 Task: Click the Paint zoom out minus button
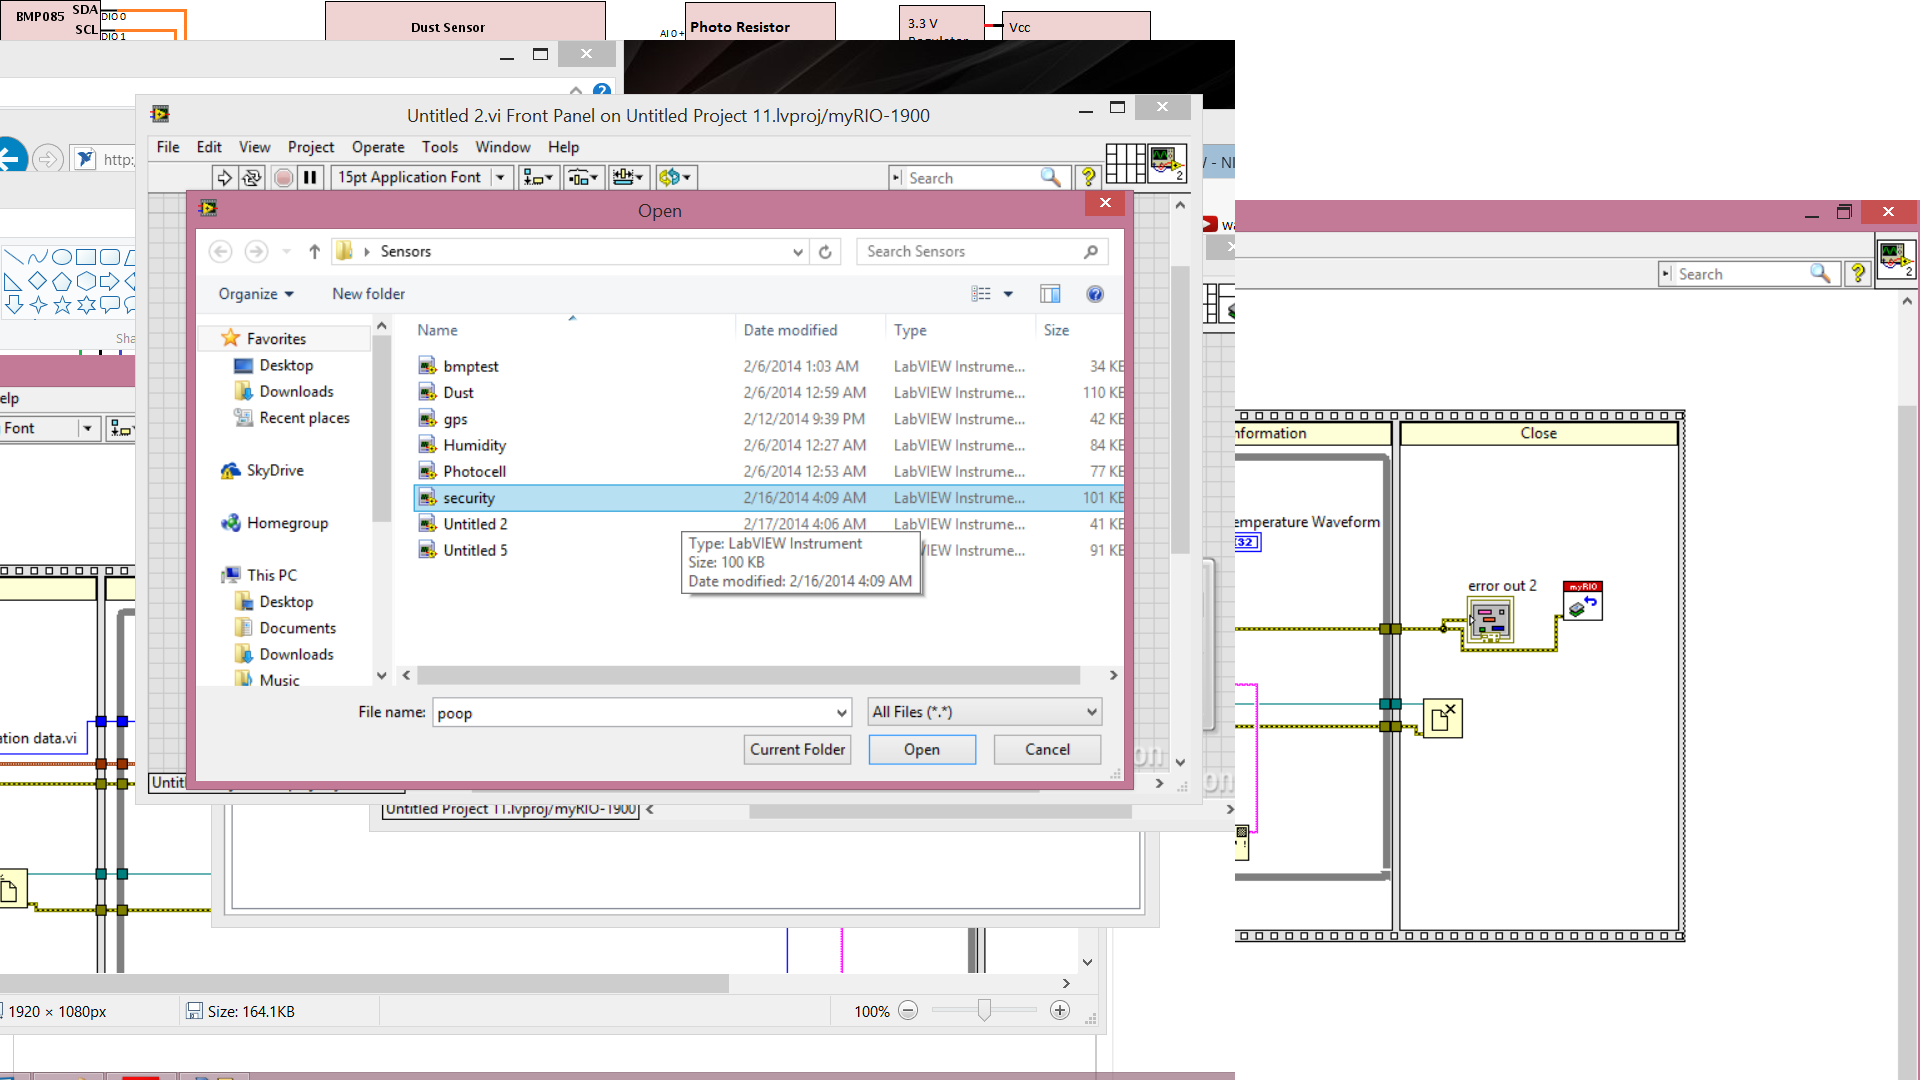tap(908, 1011)
